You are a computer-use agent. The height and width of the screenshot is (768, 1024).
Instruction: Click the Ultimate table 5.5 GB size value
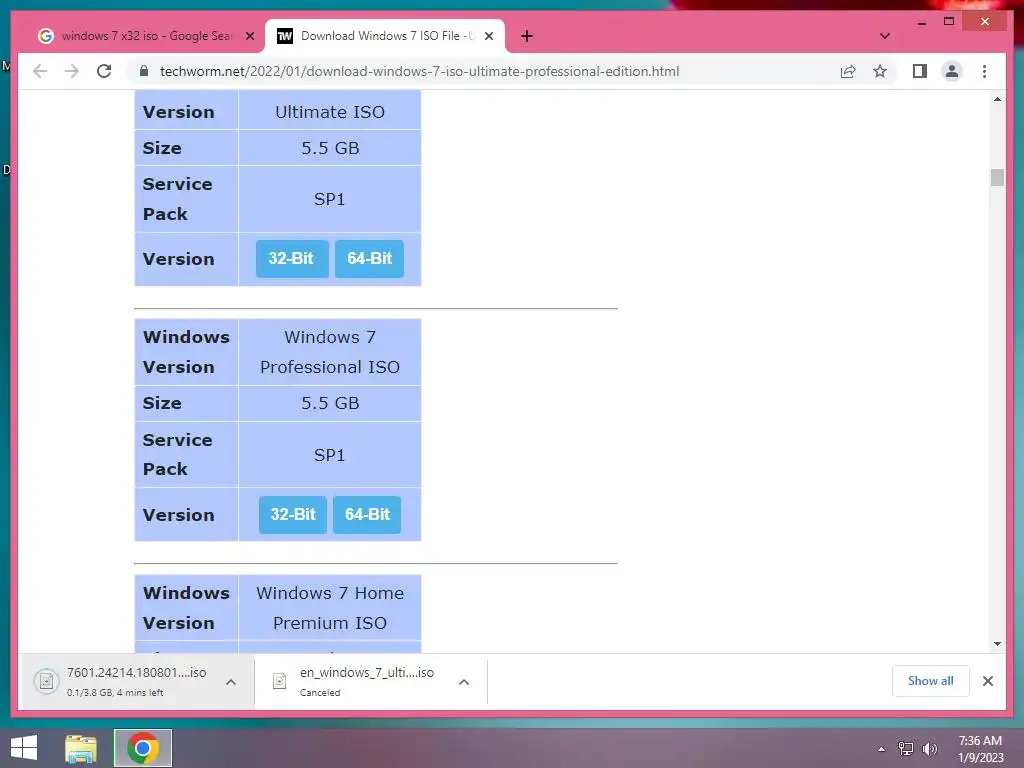pos(330,148)
